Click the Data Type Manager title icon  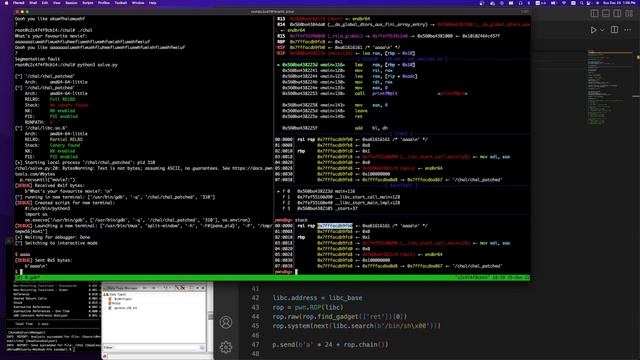pos(105,288)
